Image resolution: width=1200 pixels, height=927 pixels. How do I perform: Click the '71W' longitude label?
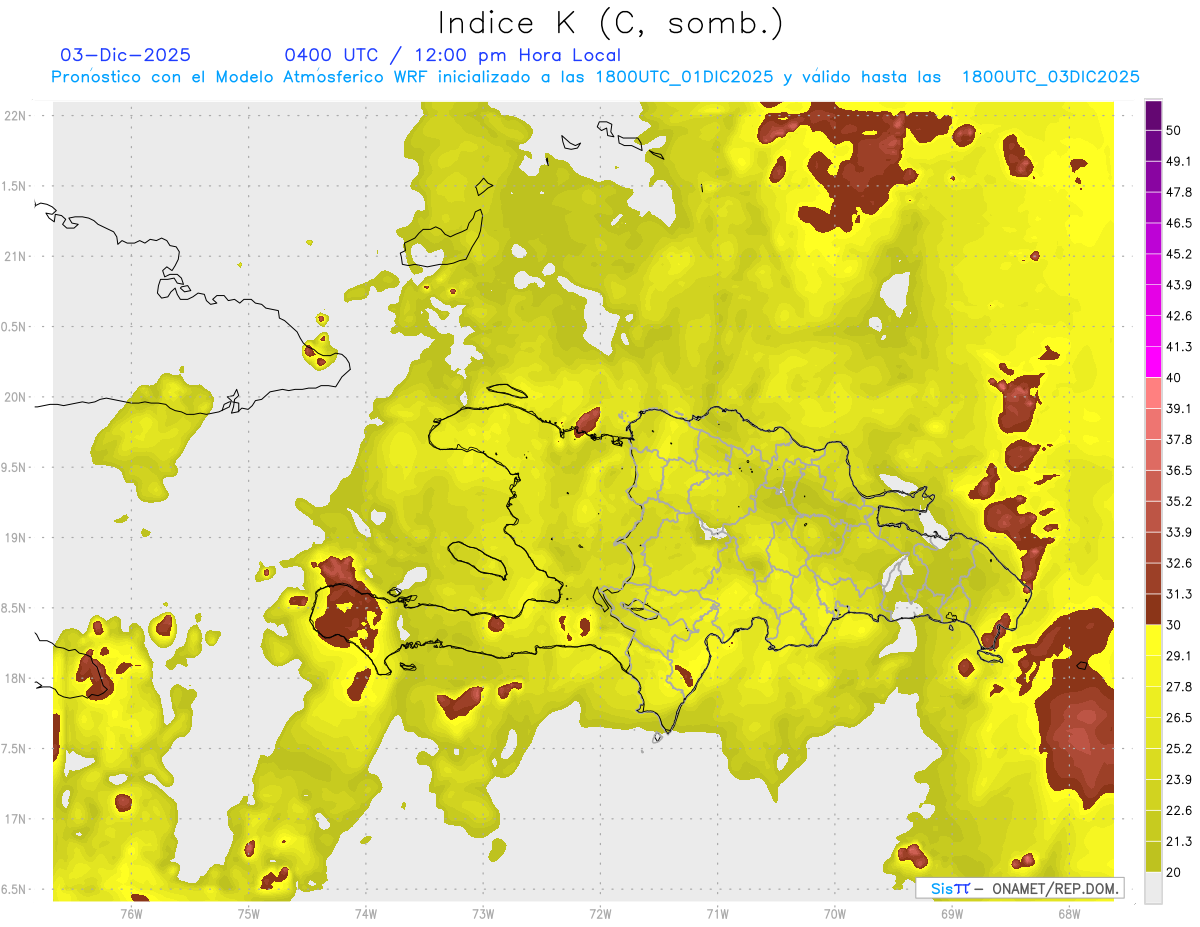(x=717, y=913)
